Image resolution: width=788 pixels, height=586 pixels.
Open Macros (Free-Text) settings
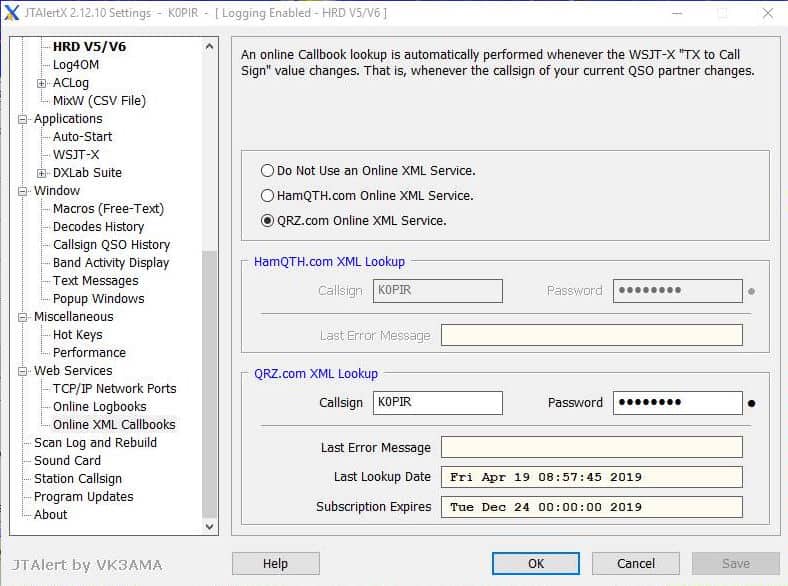pos(109,209)
